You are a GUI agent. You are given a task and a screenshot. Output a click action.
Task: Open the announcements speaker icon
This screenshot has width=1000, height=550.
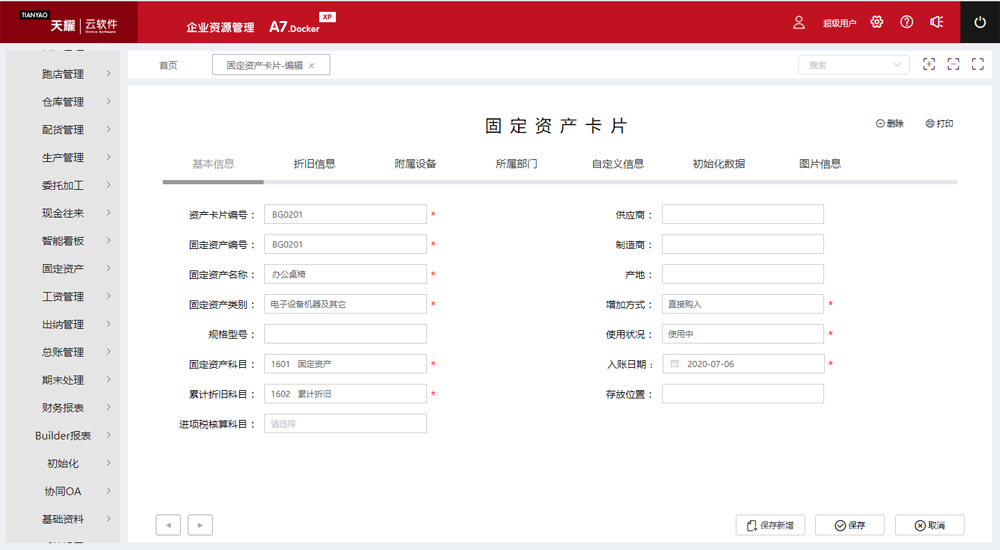tap(936, 22)
